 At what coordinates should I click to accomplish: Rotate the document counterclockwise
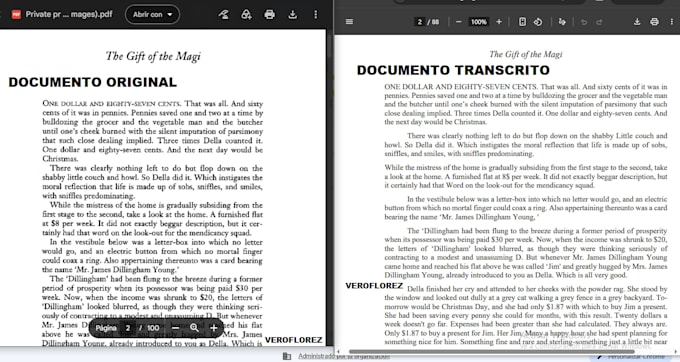tap(538, 22)
